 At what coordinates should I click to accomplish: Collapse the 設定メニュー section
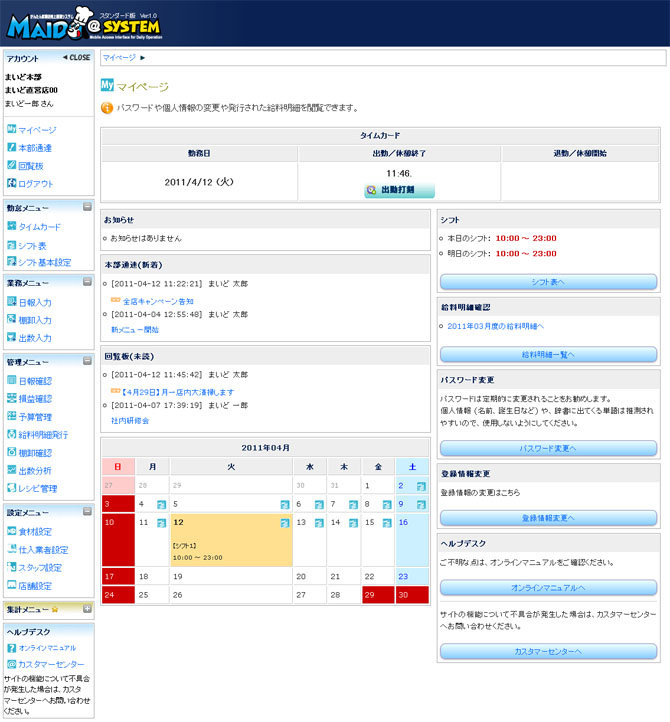[87, 511]
